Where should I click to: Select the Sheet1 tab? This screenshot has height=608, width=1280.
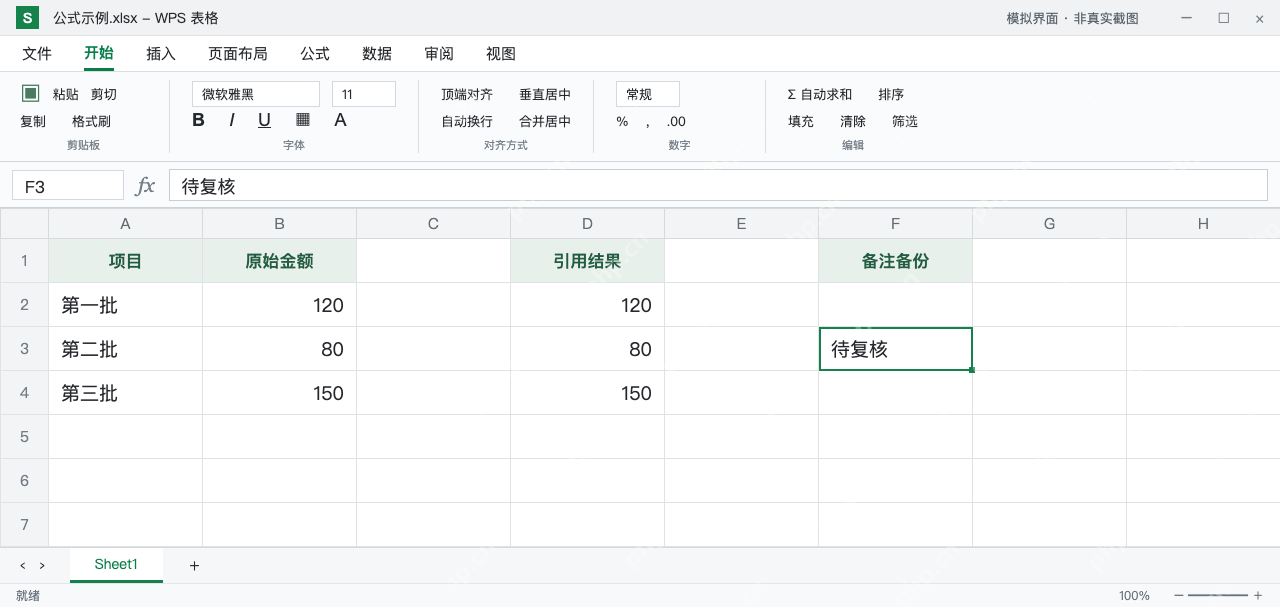[116, 565]
